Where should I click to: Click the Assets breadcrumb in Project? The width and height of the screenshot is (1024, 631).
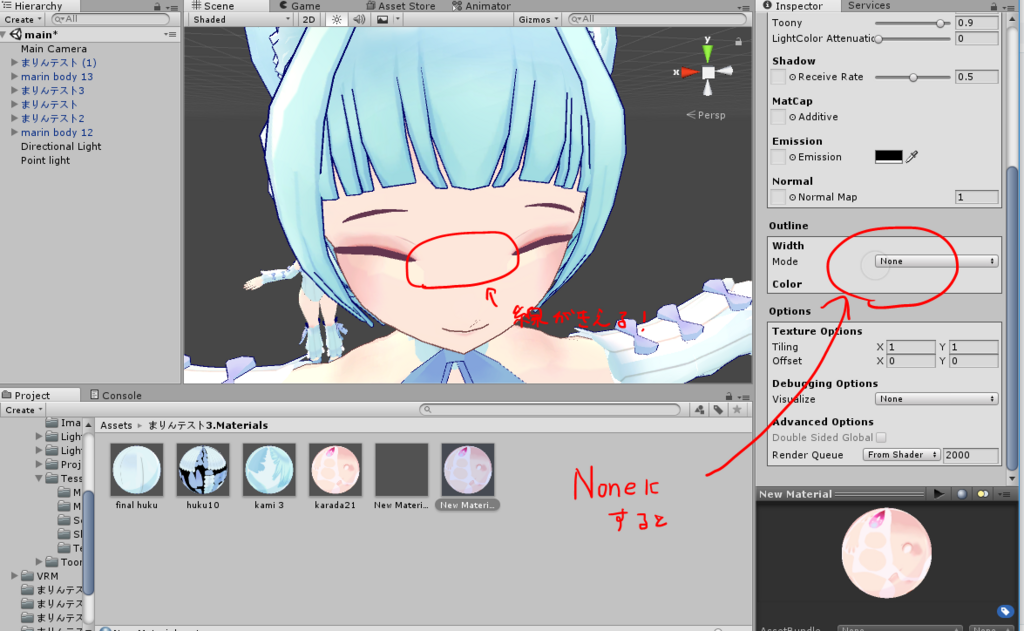click(x=116, y=425)
